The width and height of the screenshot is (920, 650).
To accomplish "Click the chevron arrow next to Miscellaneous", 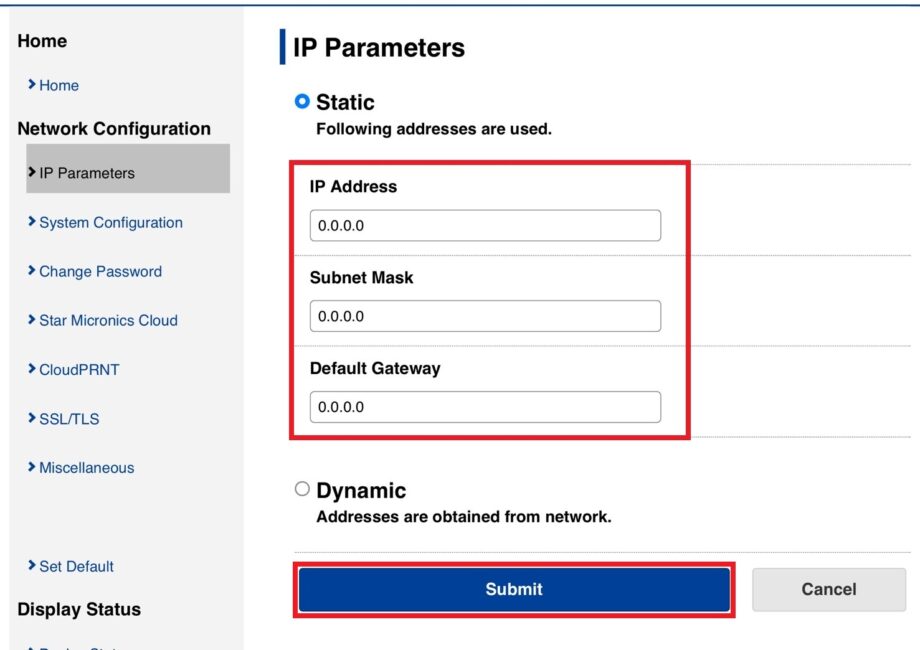I will point(32,468).
